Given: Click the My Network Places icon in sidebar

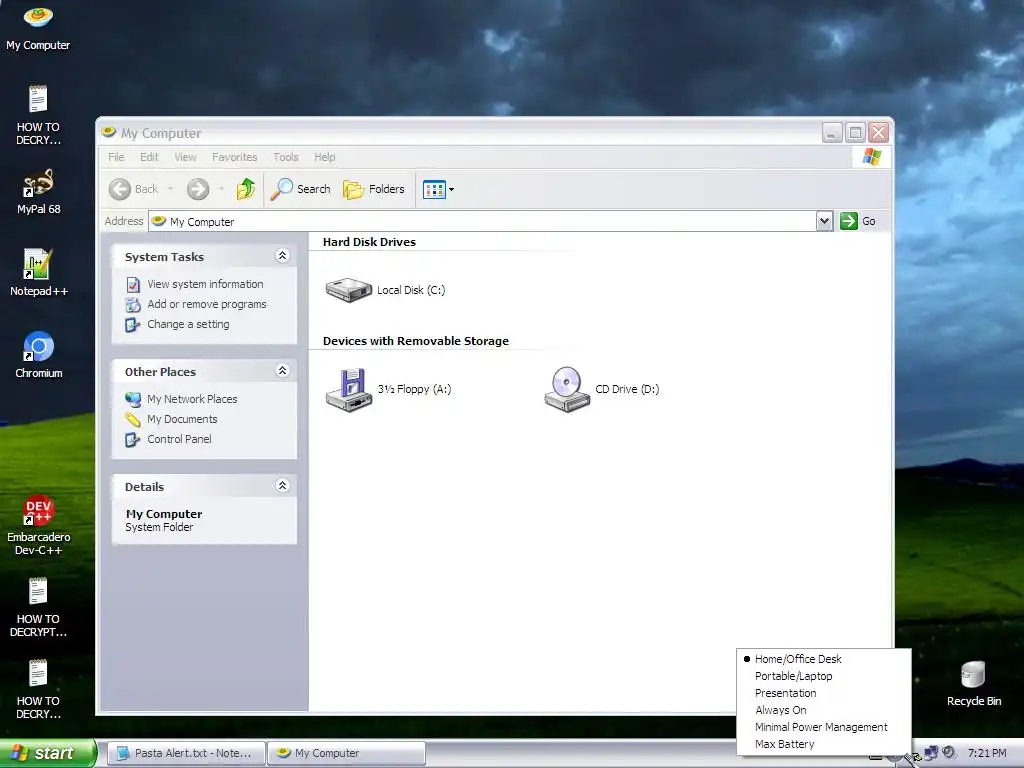Looking at the screenshot, I should (133, 399).
